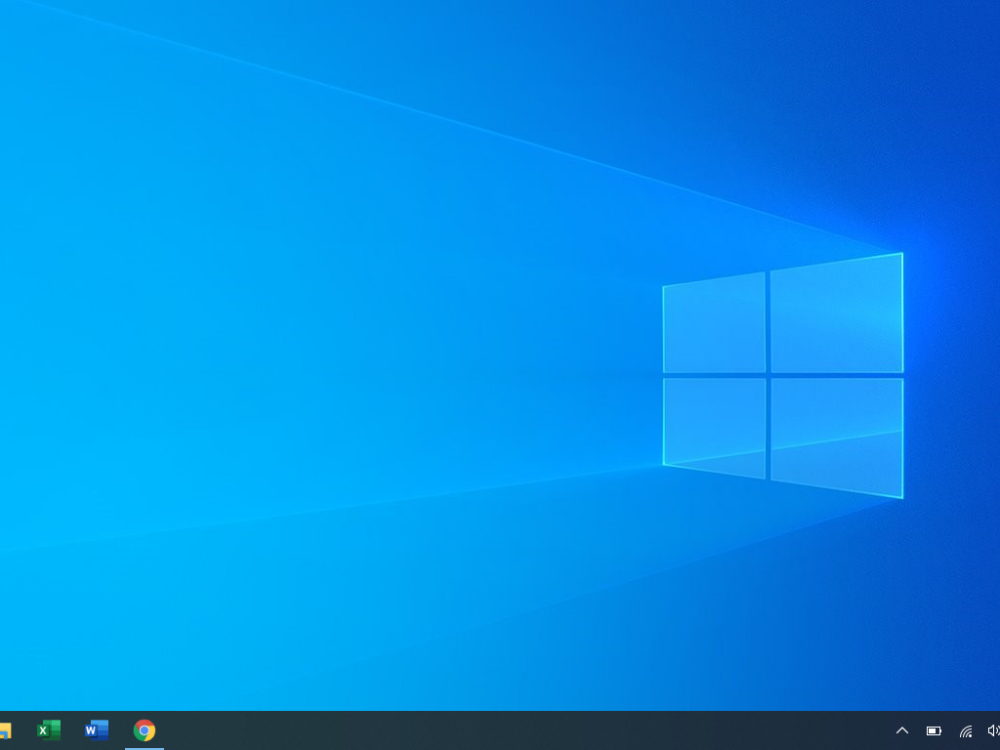Expand the hidden system tray icons
The width and height of the screenshot is (1000, 750).
[x=902, y=731]
